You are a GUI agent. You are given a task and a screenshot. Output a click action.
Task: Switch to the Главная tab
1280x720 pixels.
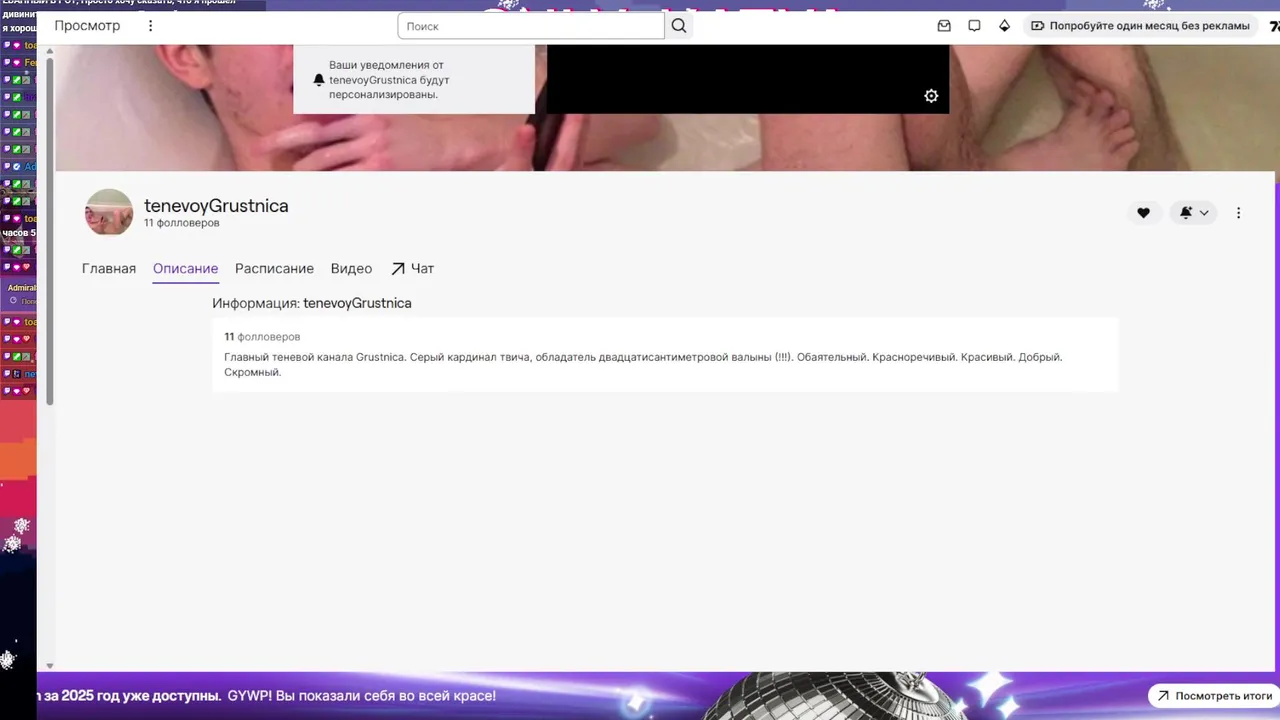(x=109, y=268)
